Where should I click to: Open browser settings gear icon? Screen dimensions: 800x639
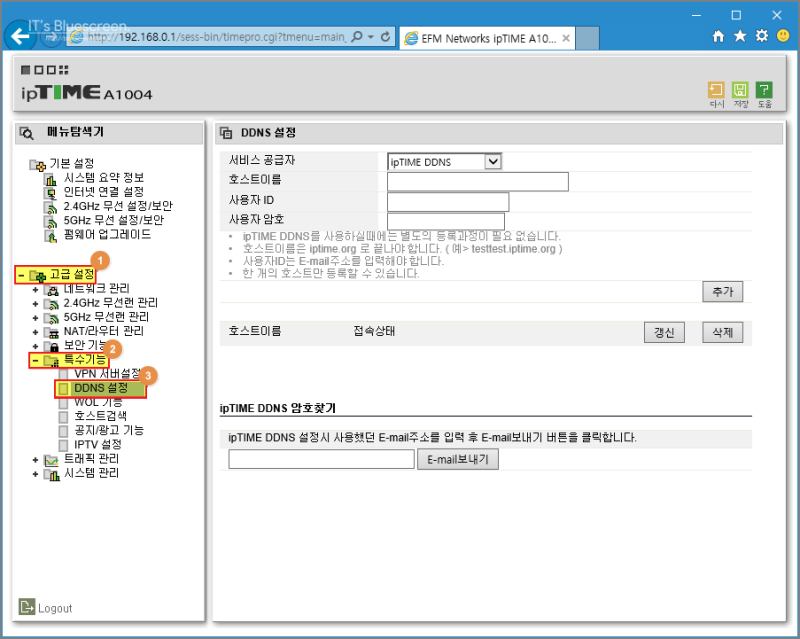[762, 36]
